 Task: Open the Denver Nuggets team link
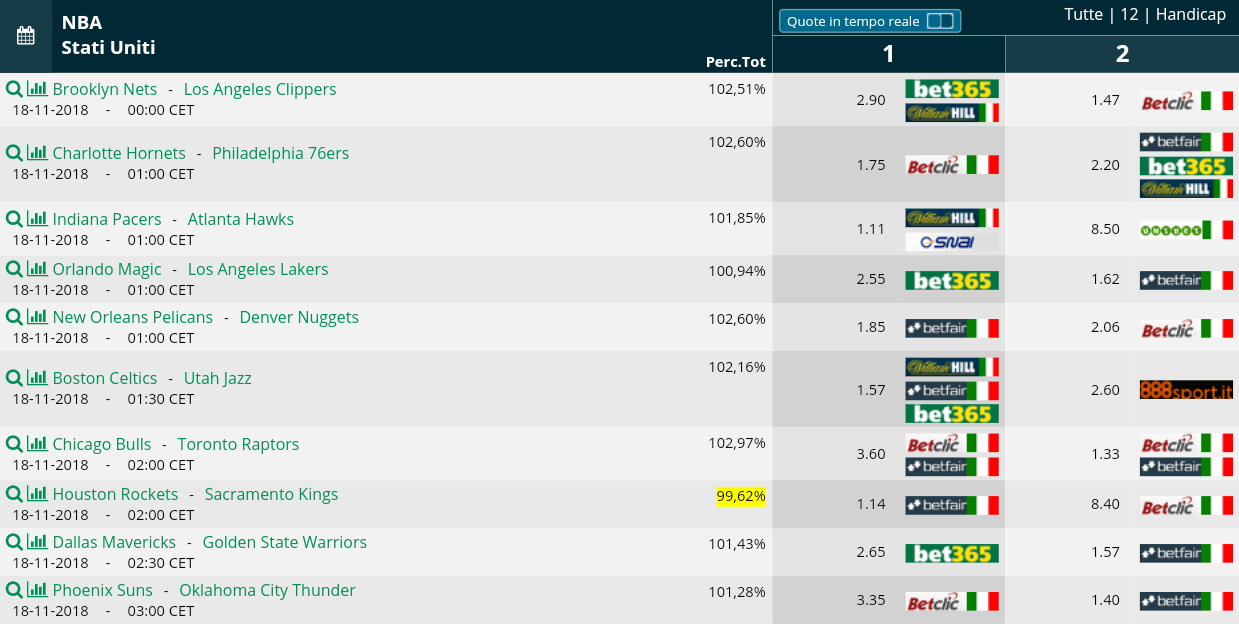(x=299, y=317)
